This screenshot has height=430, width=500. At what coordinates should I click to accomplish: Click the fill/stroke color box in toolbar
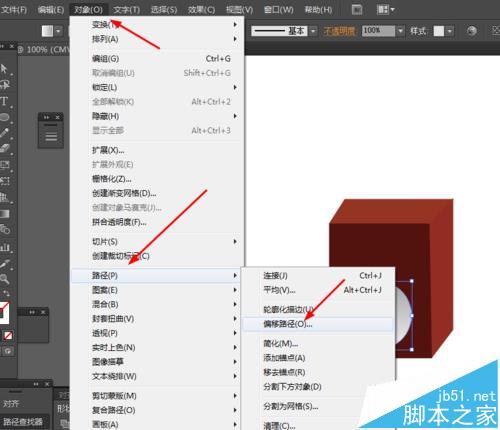(x=4, y=313)
